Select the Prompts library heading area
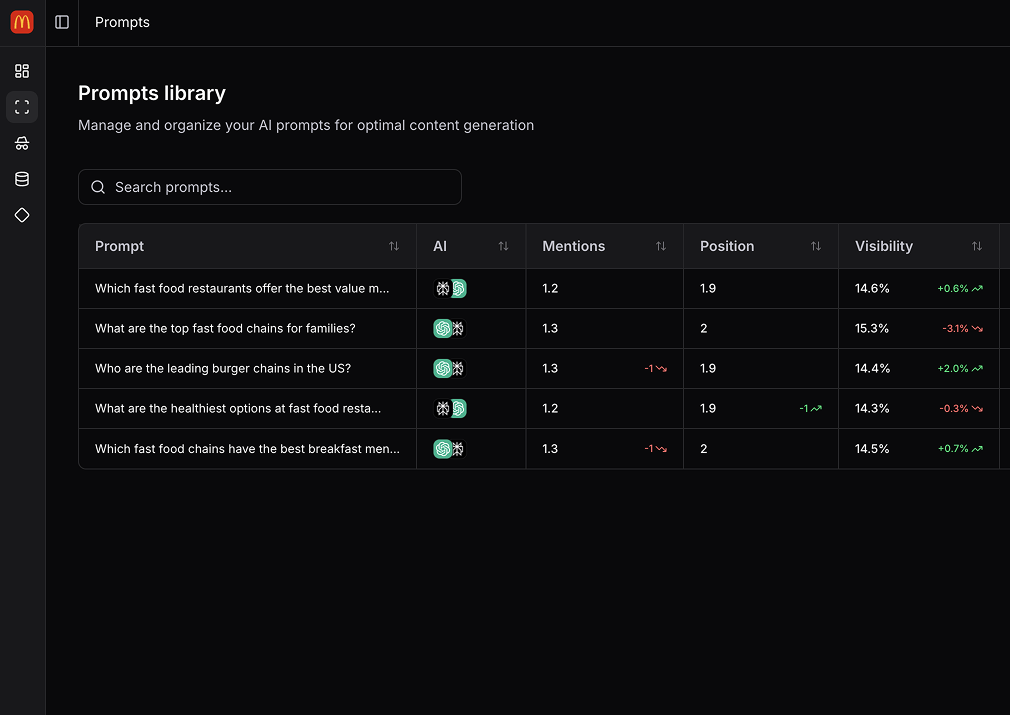The height and width of the screenshot is (715, 1010). coord(151,93)
